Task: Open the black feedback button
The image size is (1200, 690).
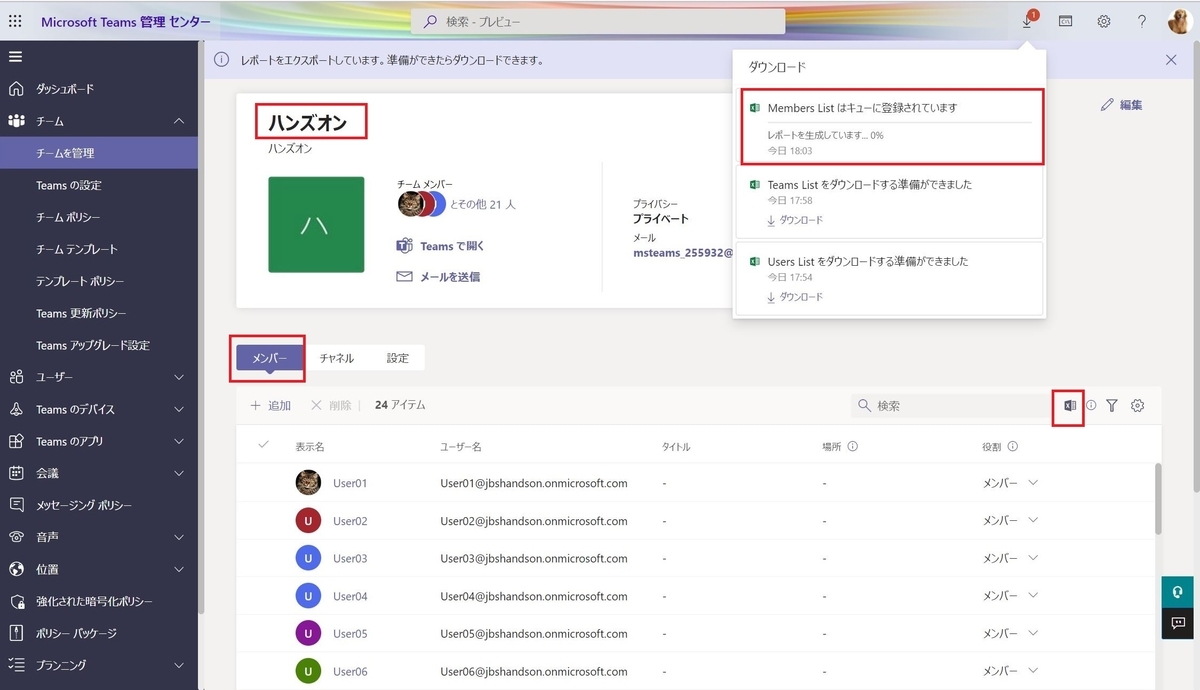Action: tap(1178, 623)
